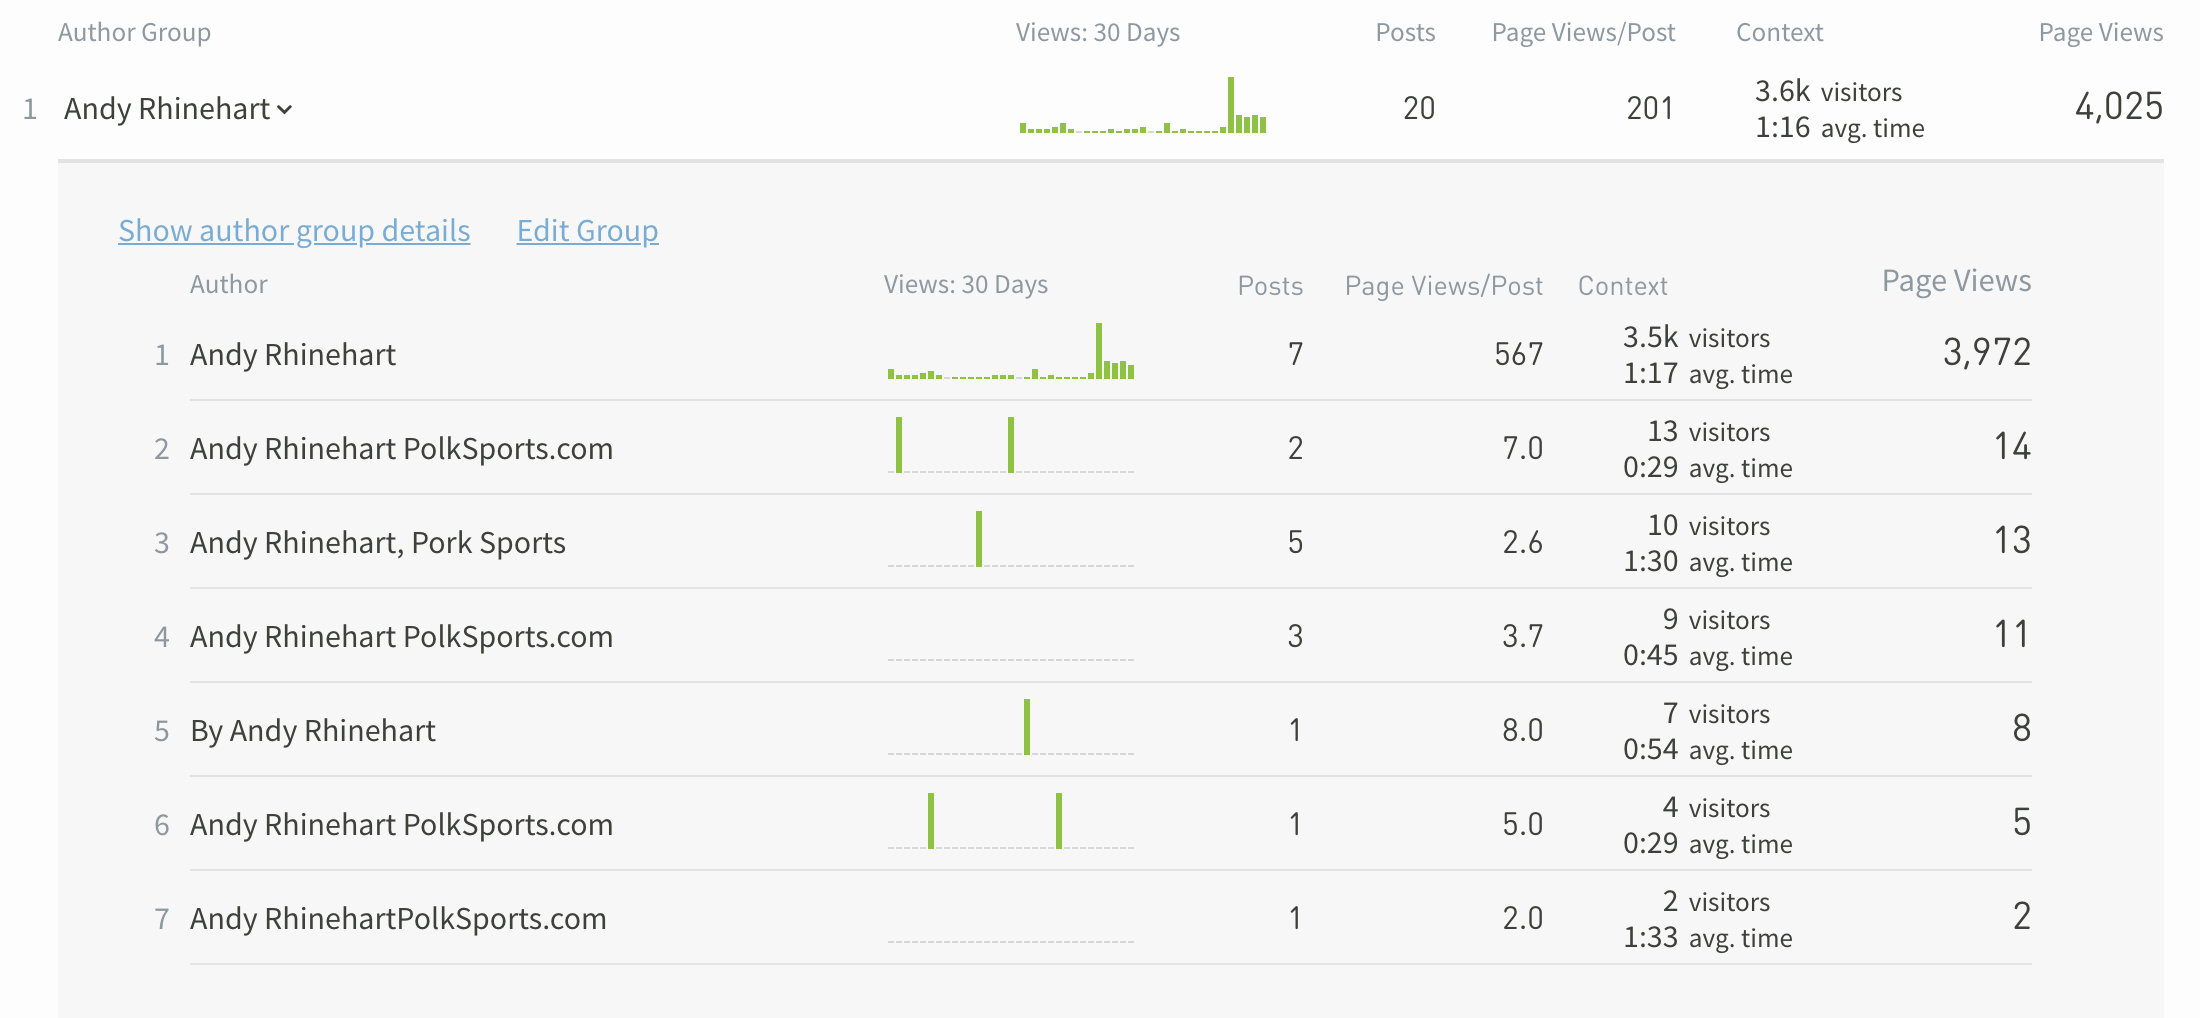Screen dimensions: 2200x1018
Task: Click the 20 posts value in the group row
Action: click(x=1419, y=108)
